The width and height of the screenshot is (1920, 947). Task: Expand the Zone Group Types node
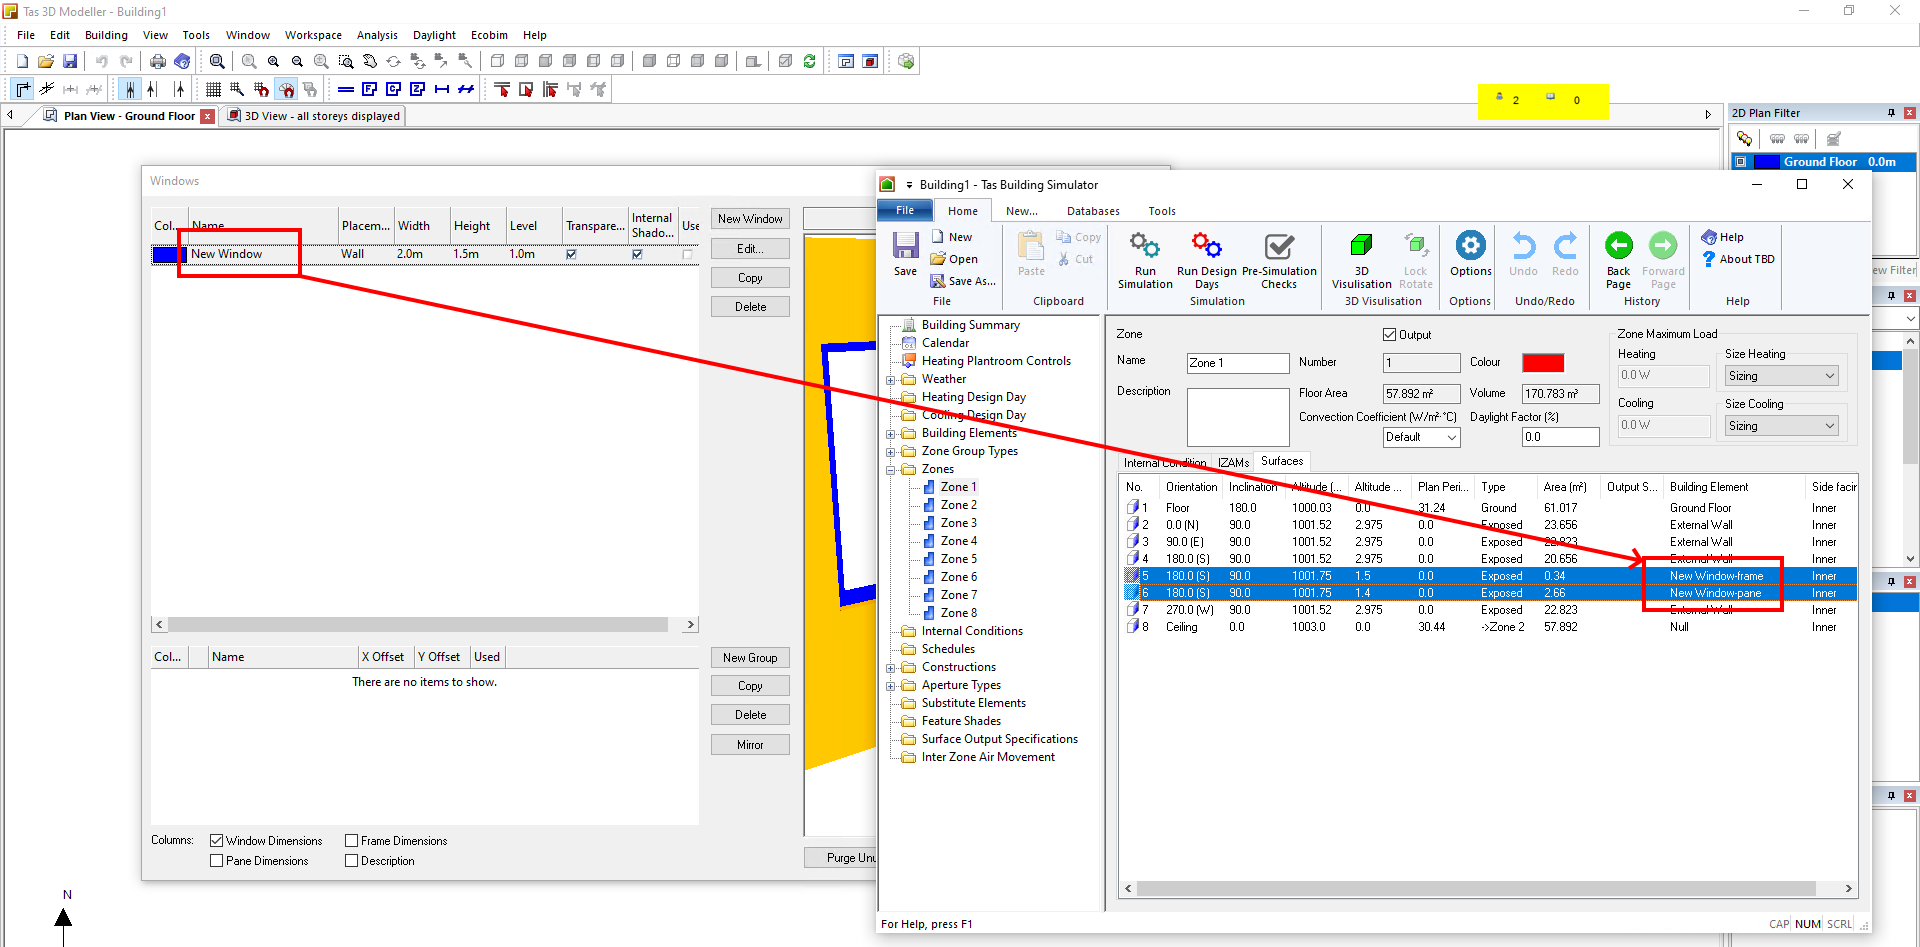point(890,452)
